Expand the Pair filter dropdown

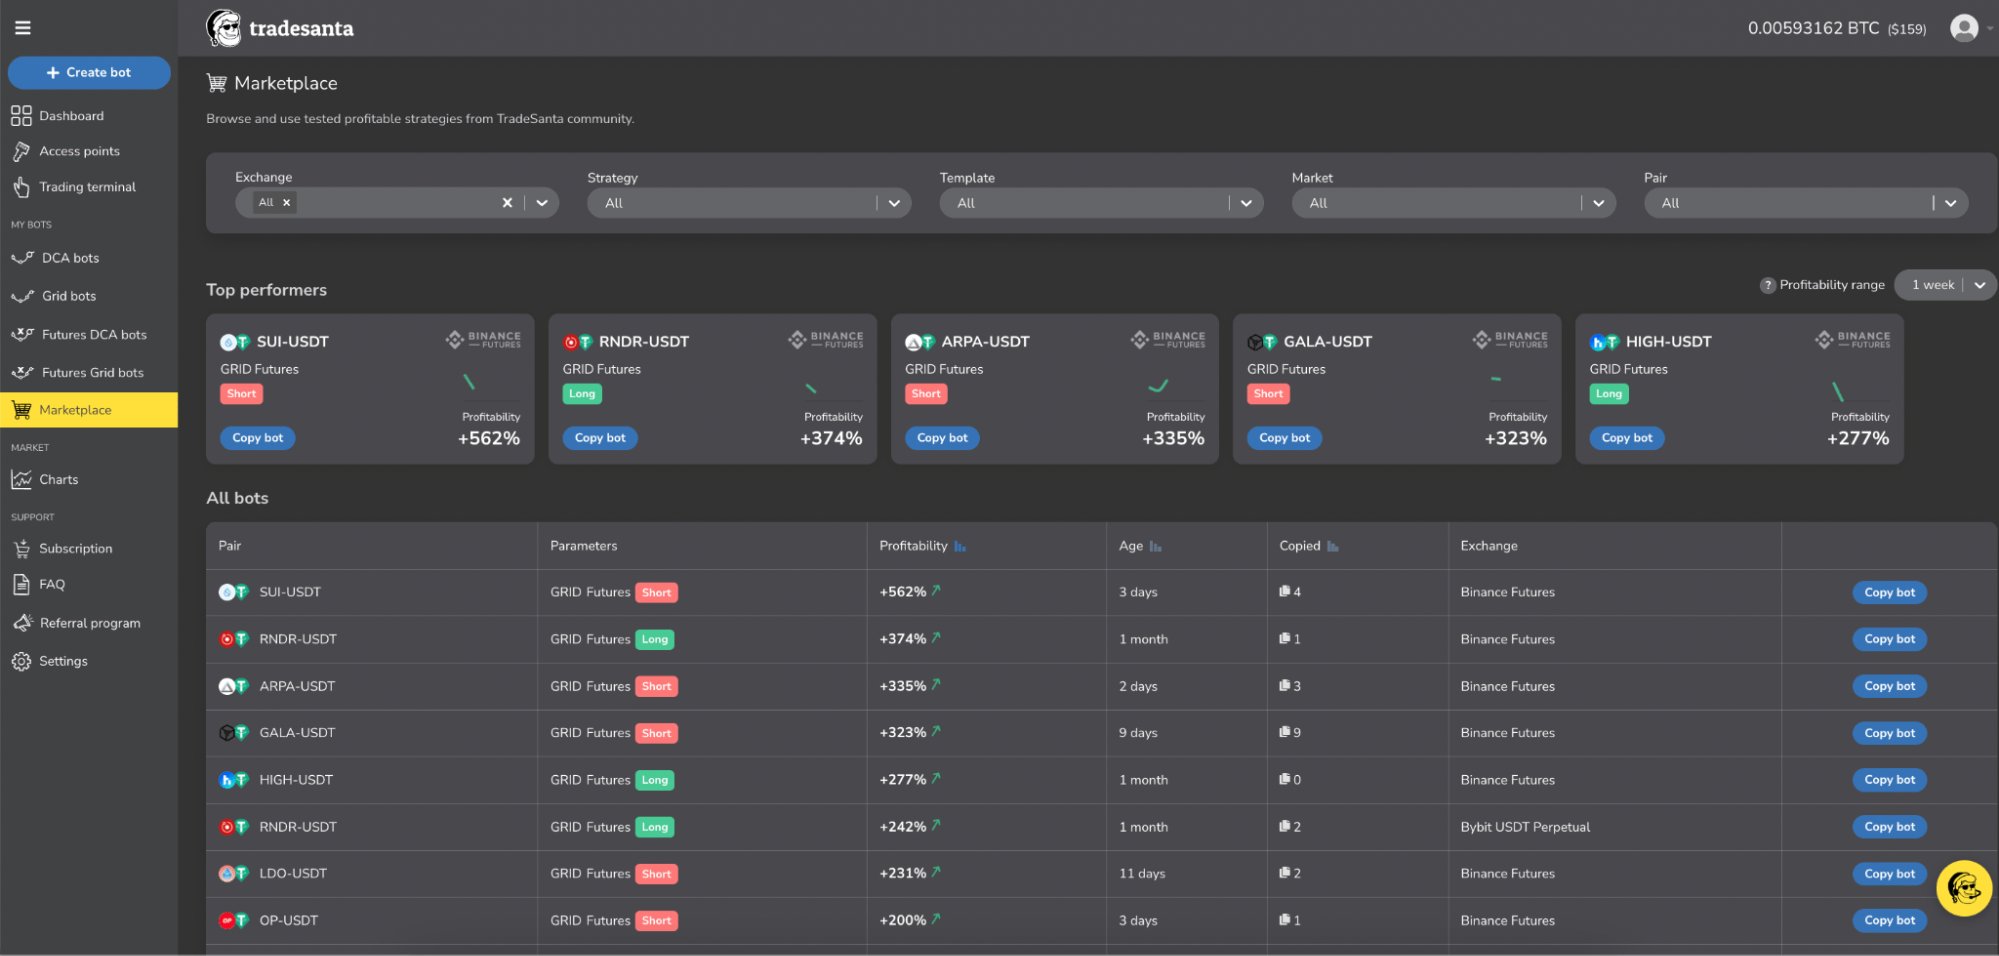coord(1950,203)
